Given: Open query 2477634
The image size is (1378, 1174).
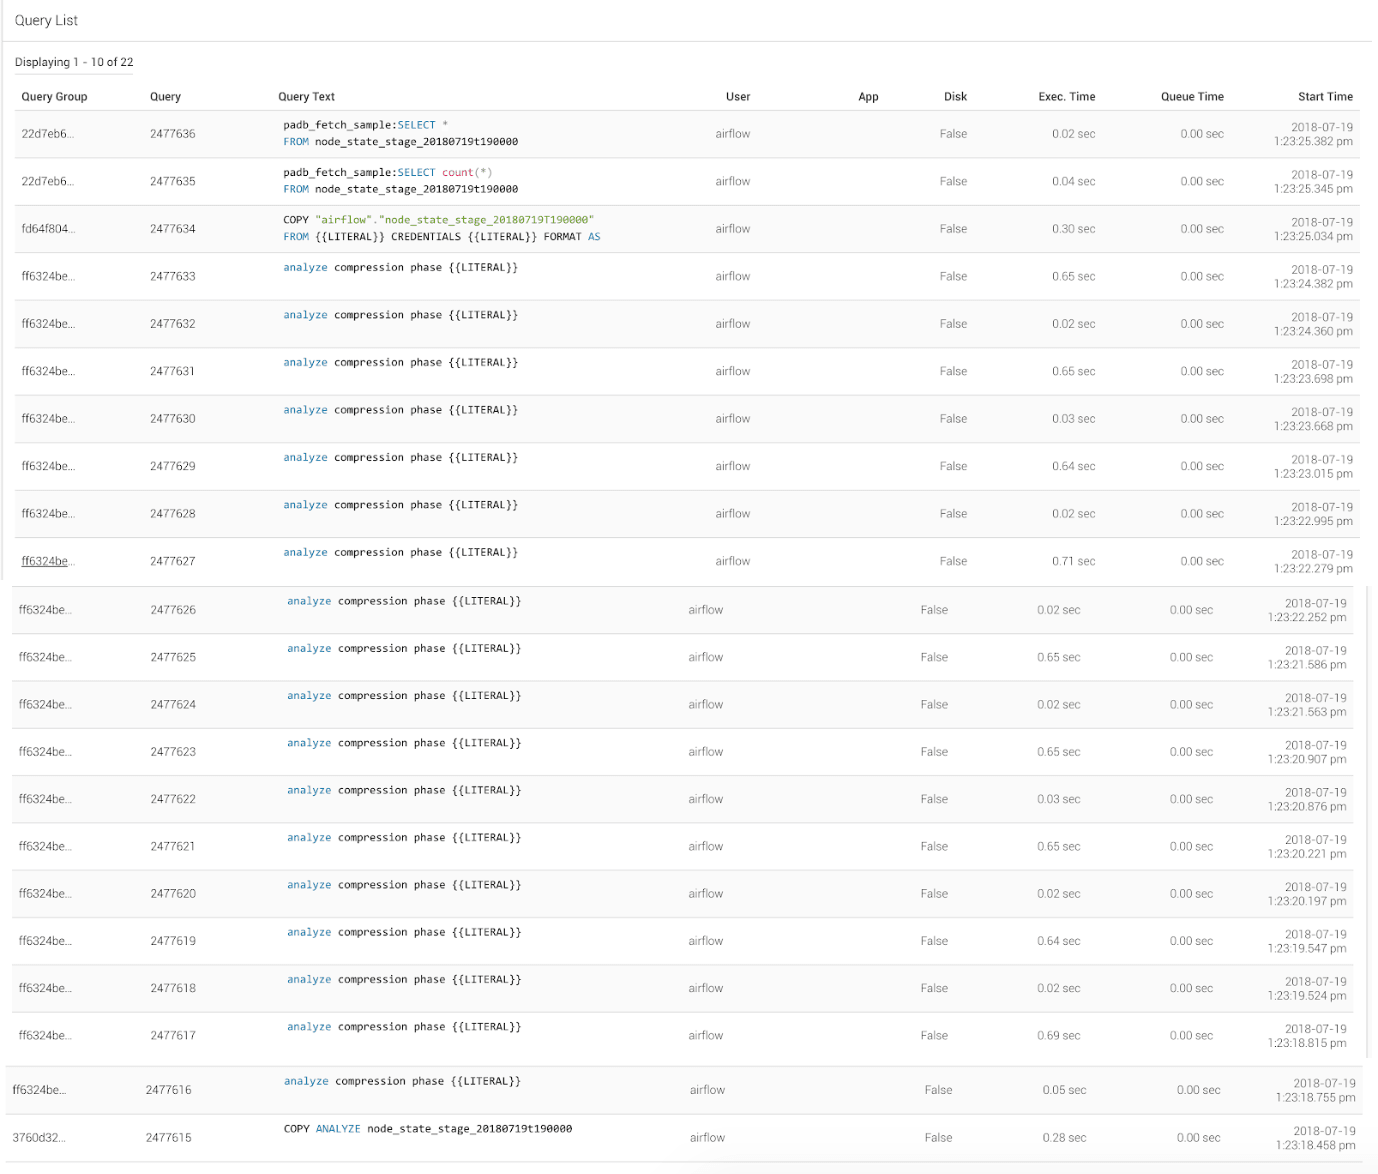Looking at the screenshot, I should (x=173, y=229).
